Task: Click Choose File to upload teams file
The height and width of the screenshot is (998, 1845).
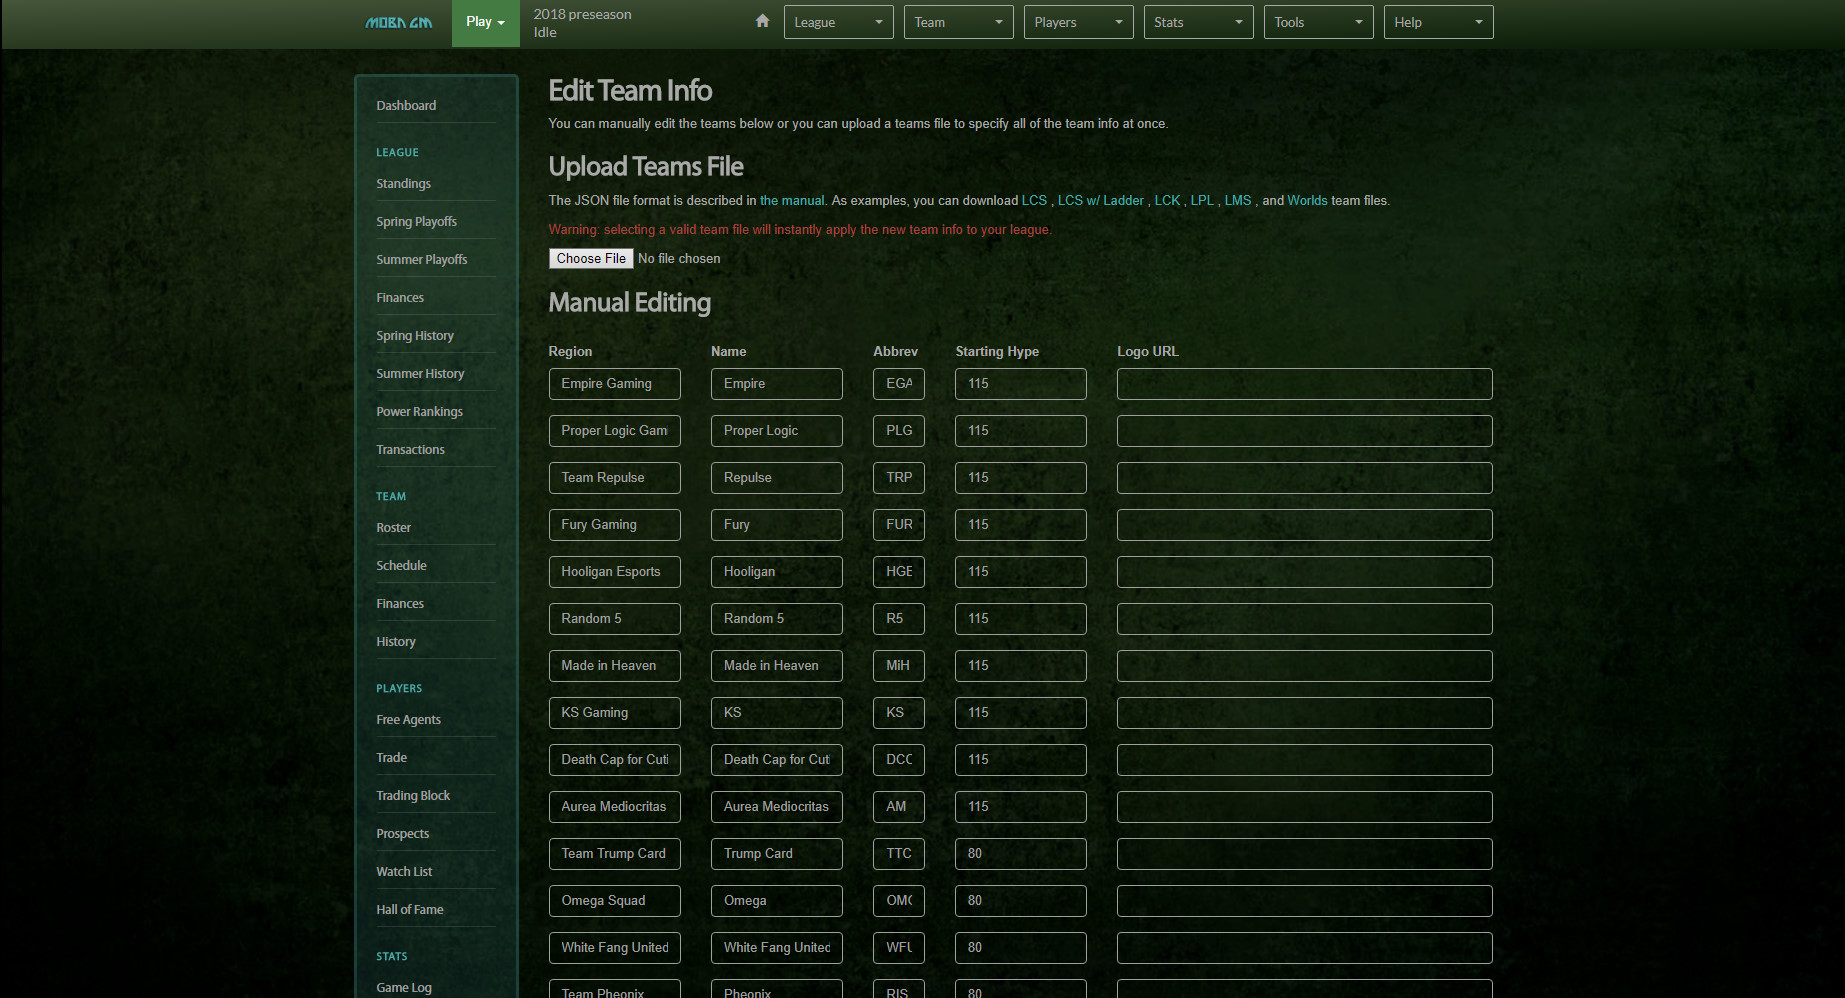Action: click(590, 258)
